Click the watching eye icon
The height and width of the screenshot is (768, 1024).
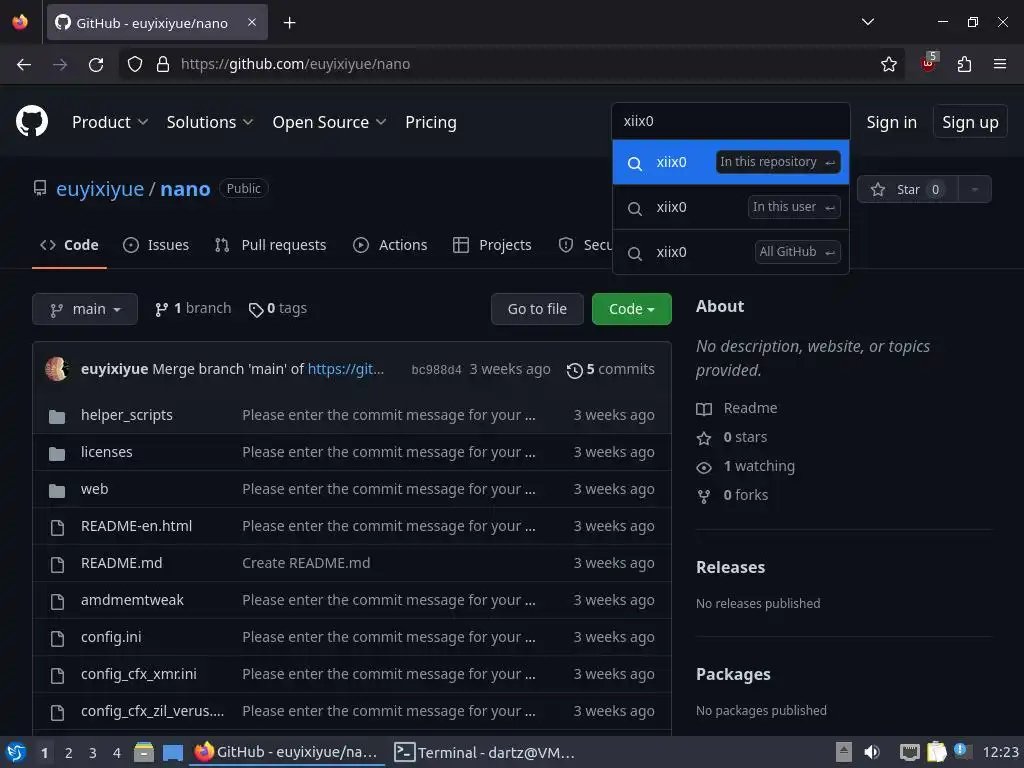click(x=703, y=467)
